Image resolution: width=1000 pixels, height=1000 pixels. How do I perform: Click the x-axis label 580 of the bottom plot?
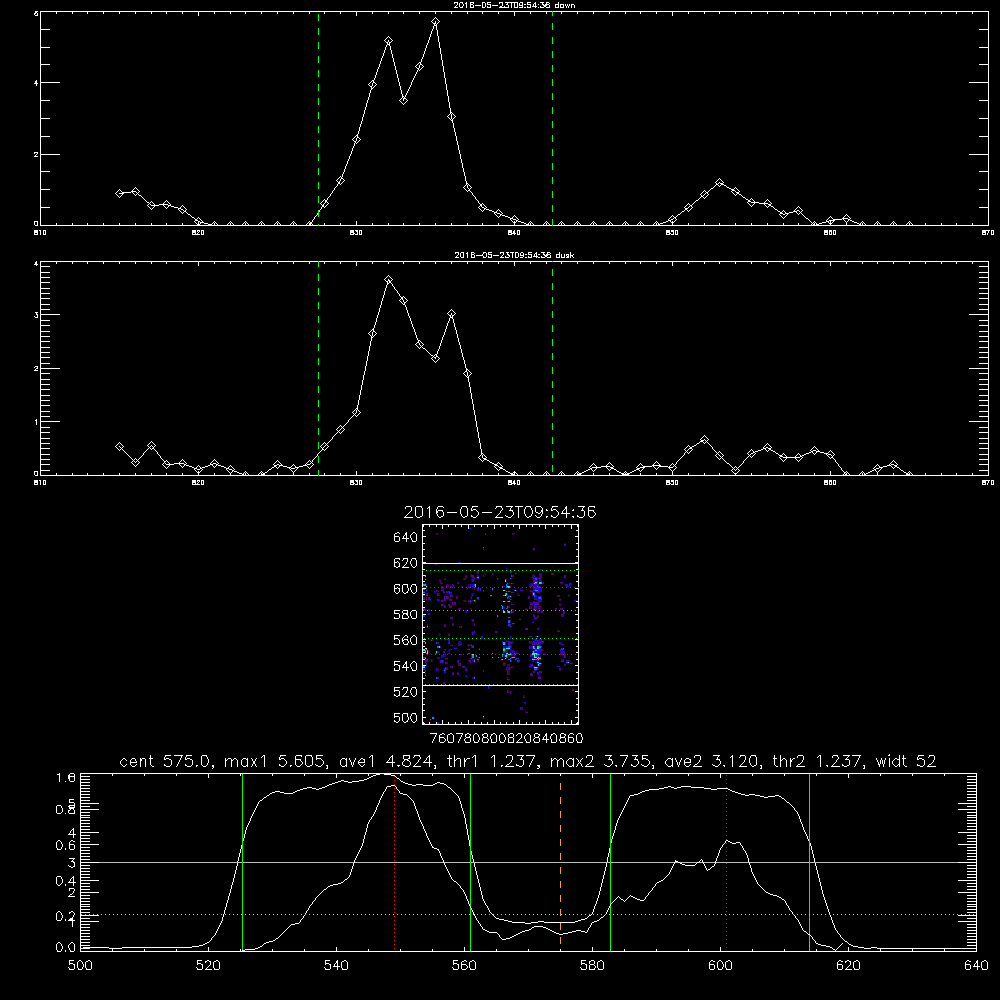pos(592,966)
